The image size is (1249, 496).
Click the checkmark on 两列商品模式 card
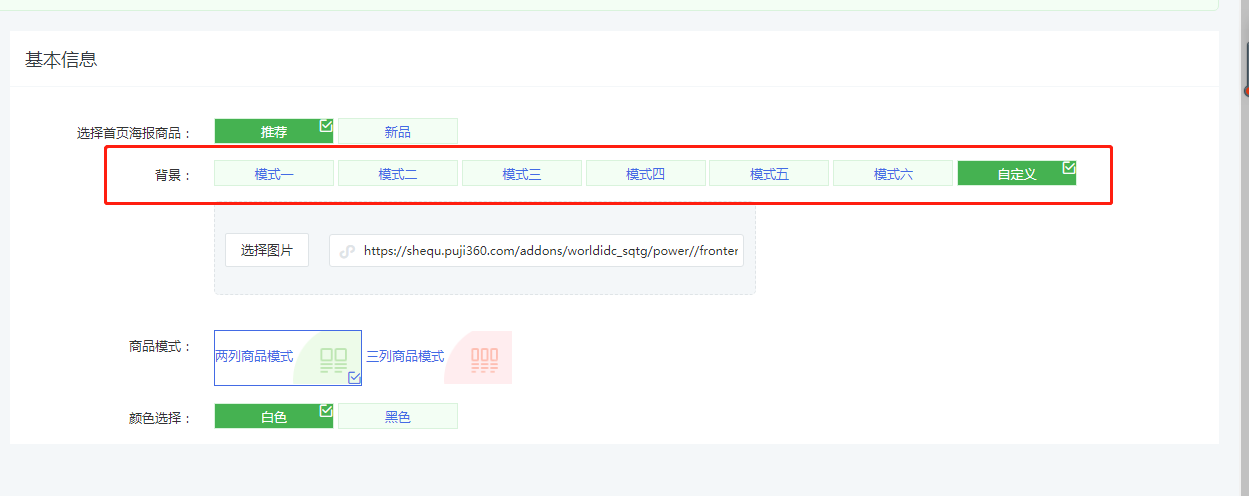354,378
